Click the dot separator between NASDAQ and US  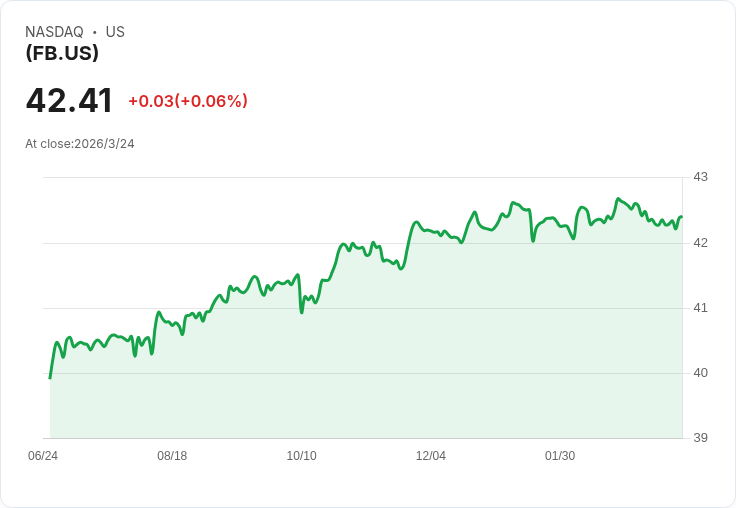tap(95, 32)
